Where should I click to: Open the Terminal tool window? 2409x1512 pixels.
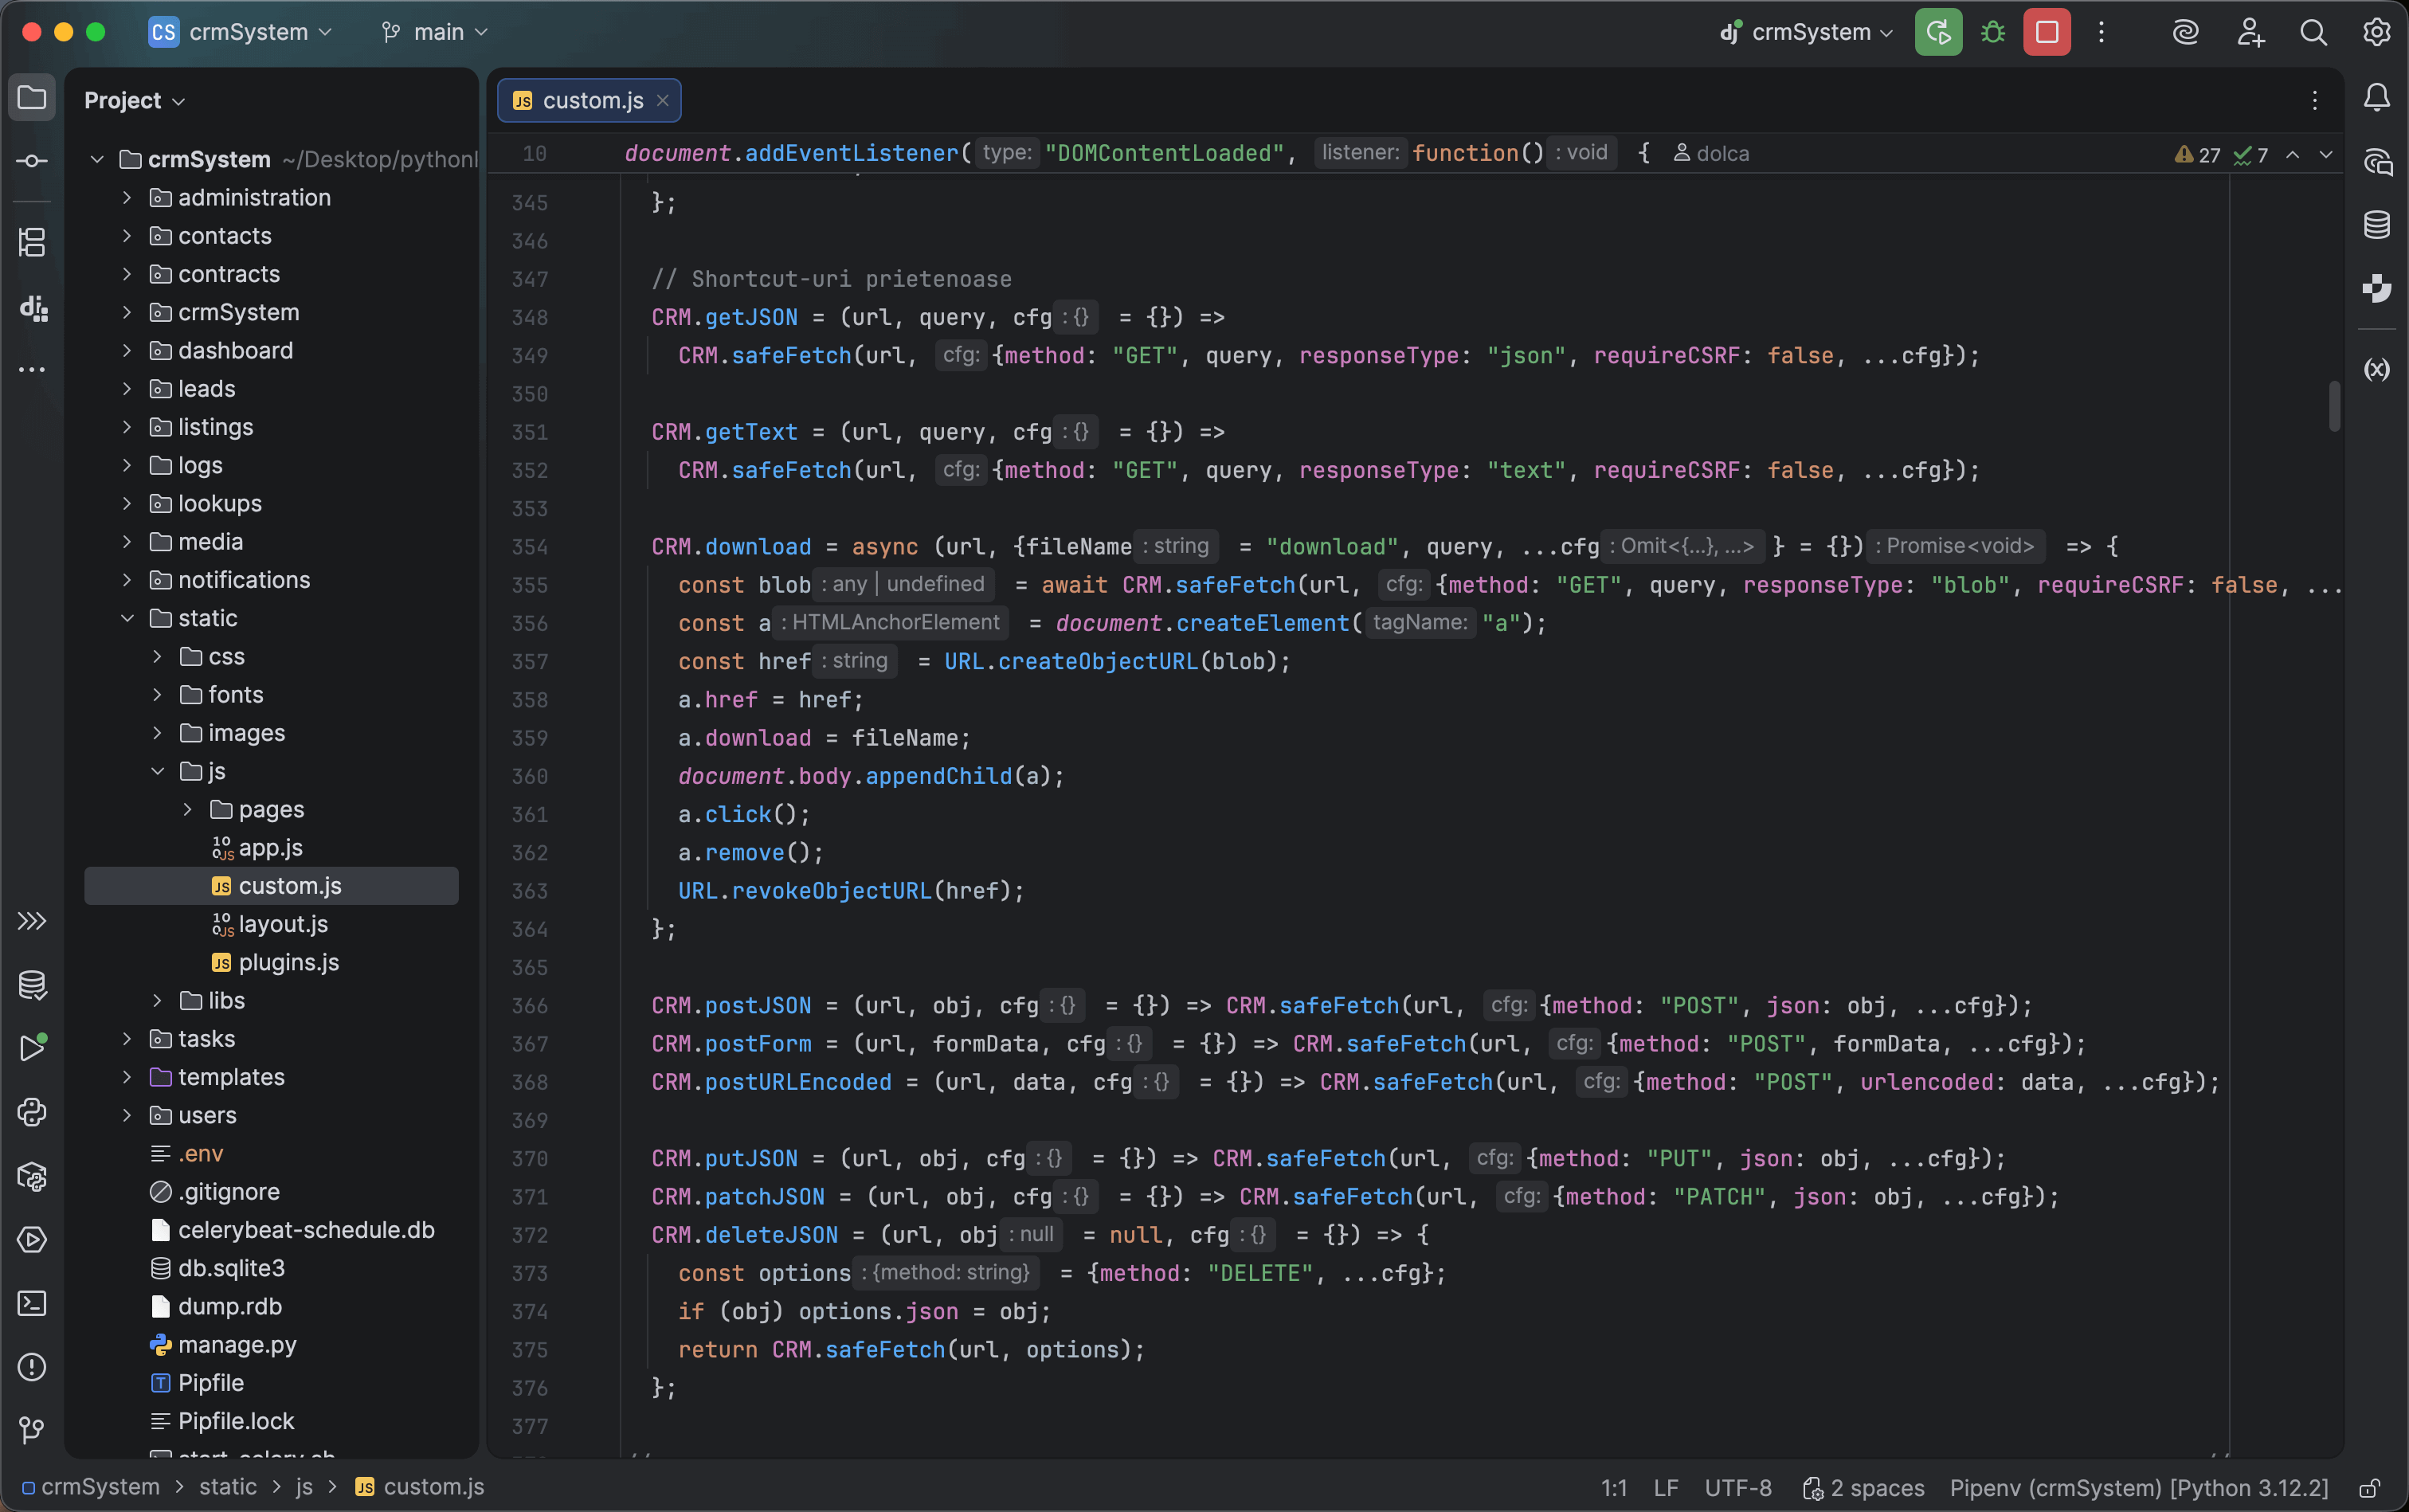click(32, 1304)
